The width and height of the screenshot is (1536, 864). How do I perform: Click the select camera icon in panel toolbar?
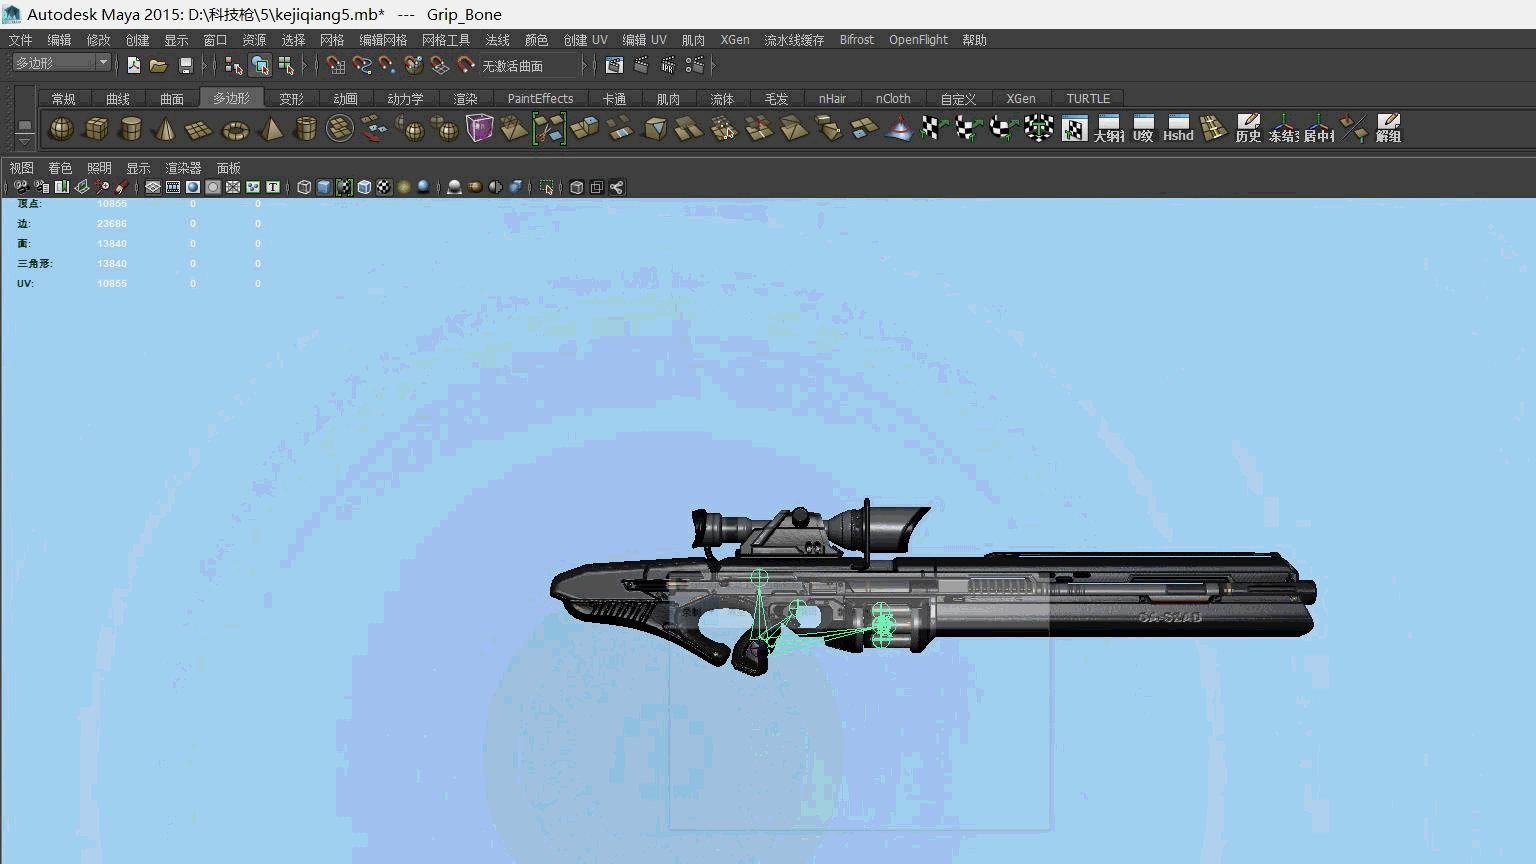point(21,187)
